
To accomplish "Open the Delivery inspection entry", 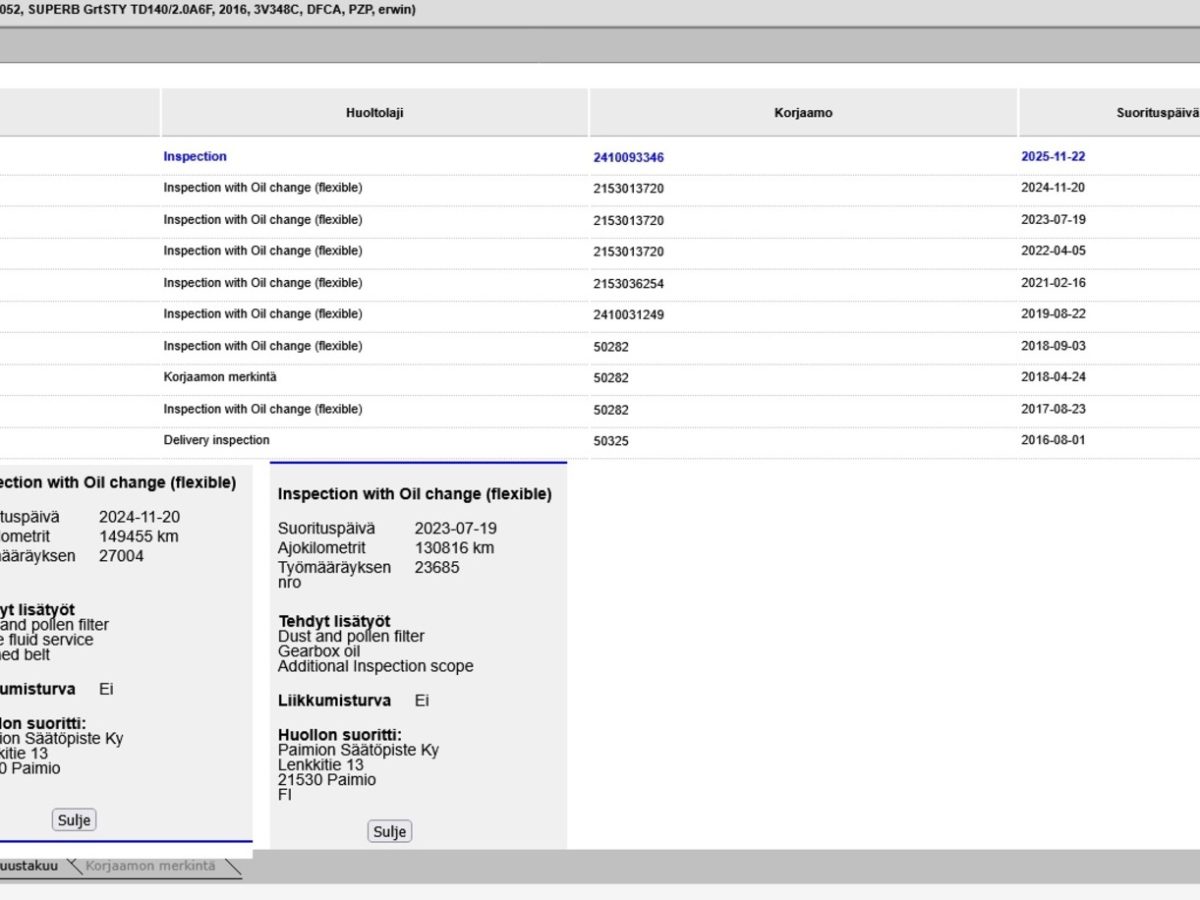I will point(216,440).
